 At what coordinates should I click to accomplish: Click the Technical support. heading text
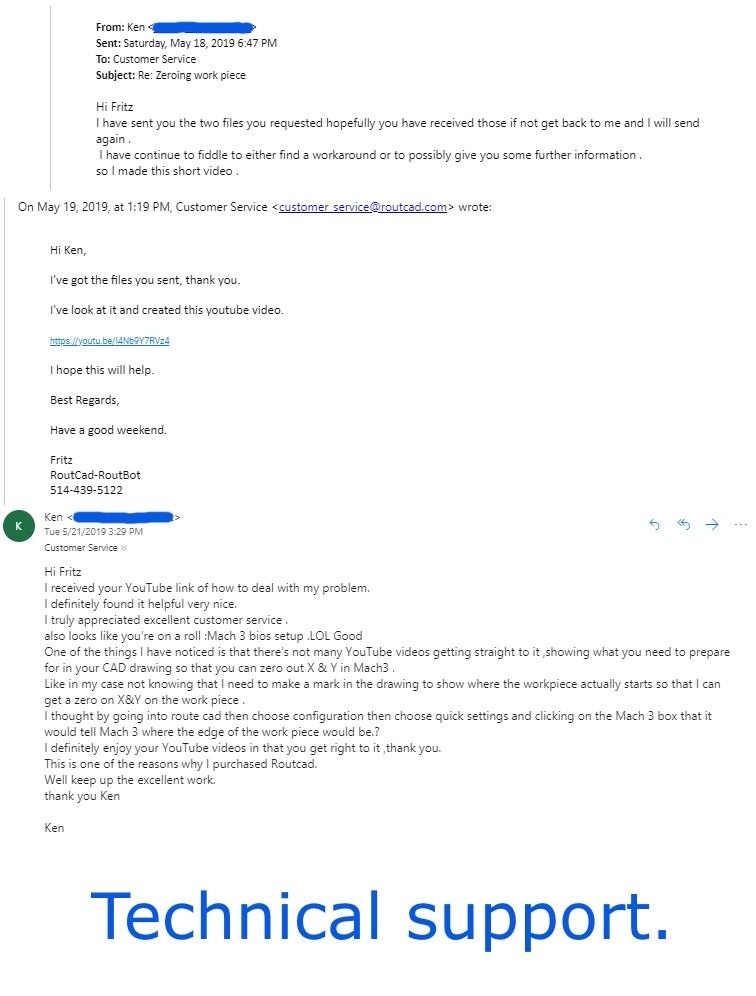pos(379,917)
